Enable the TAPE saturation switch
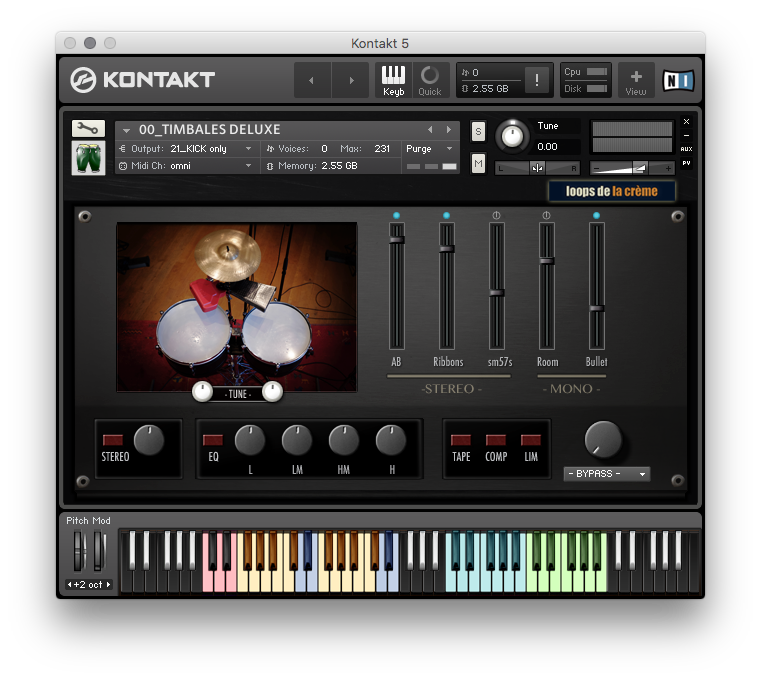The width and height of the screenshot is (761, 679). point(461,440)
